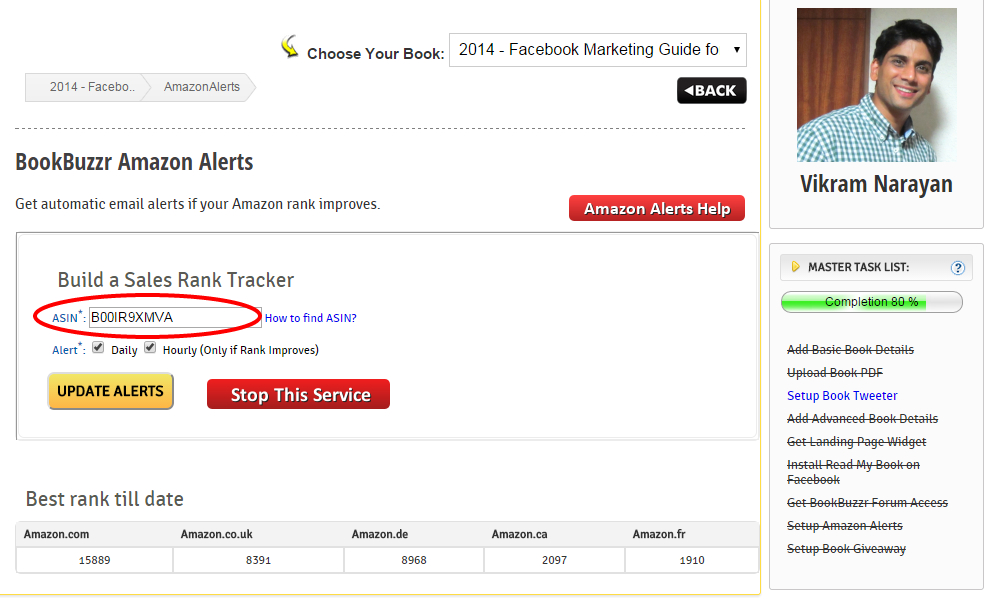Click the UPDATE ALERTS button
This screenshot has width=996, height=613.
coord(111,391)
